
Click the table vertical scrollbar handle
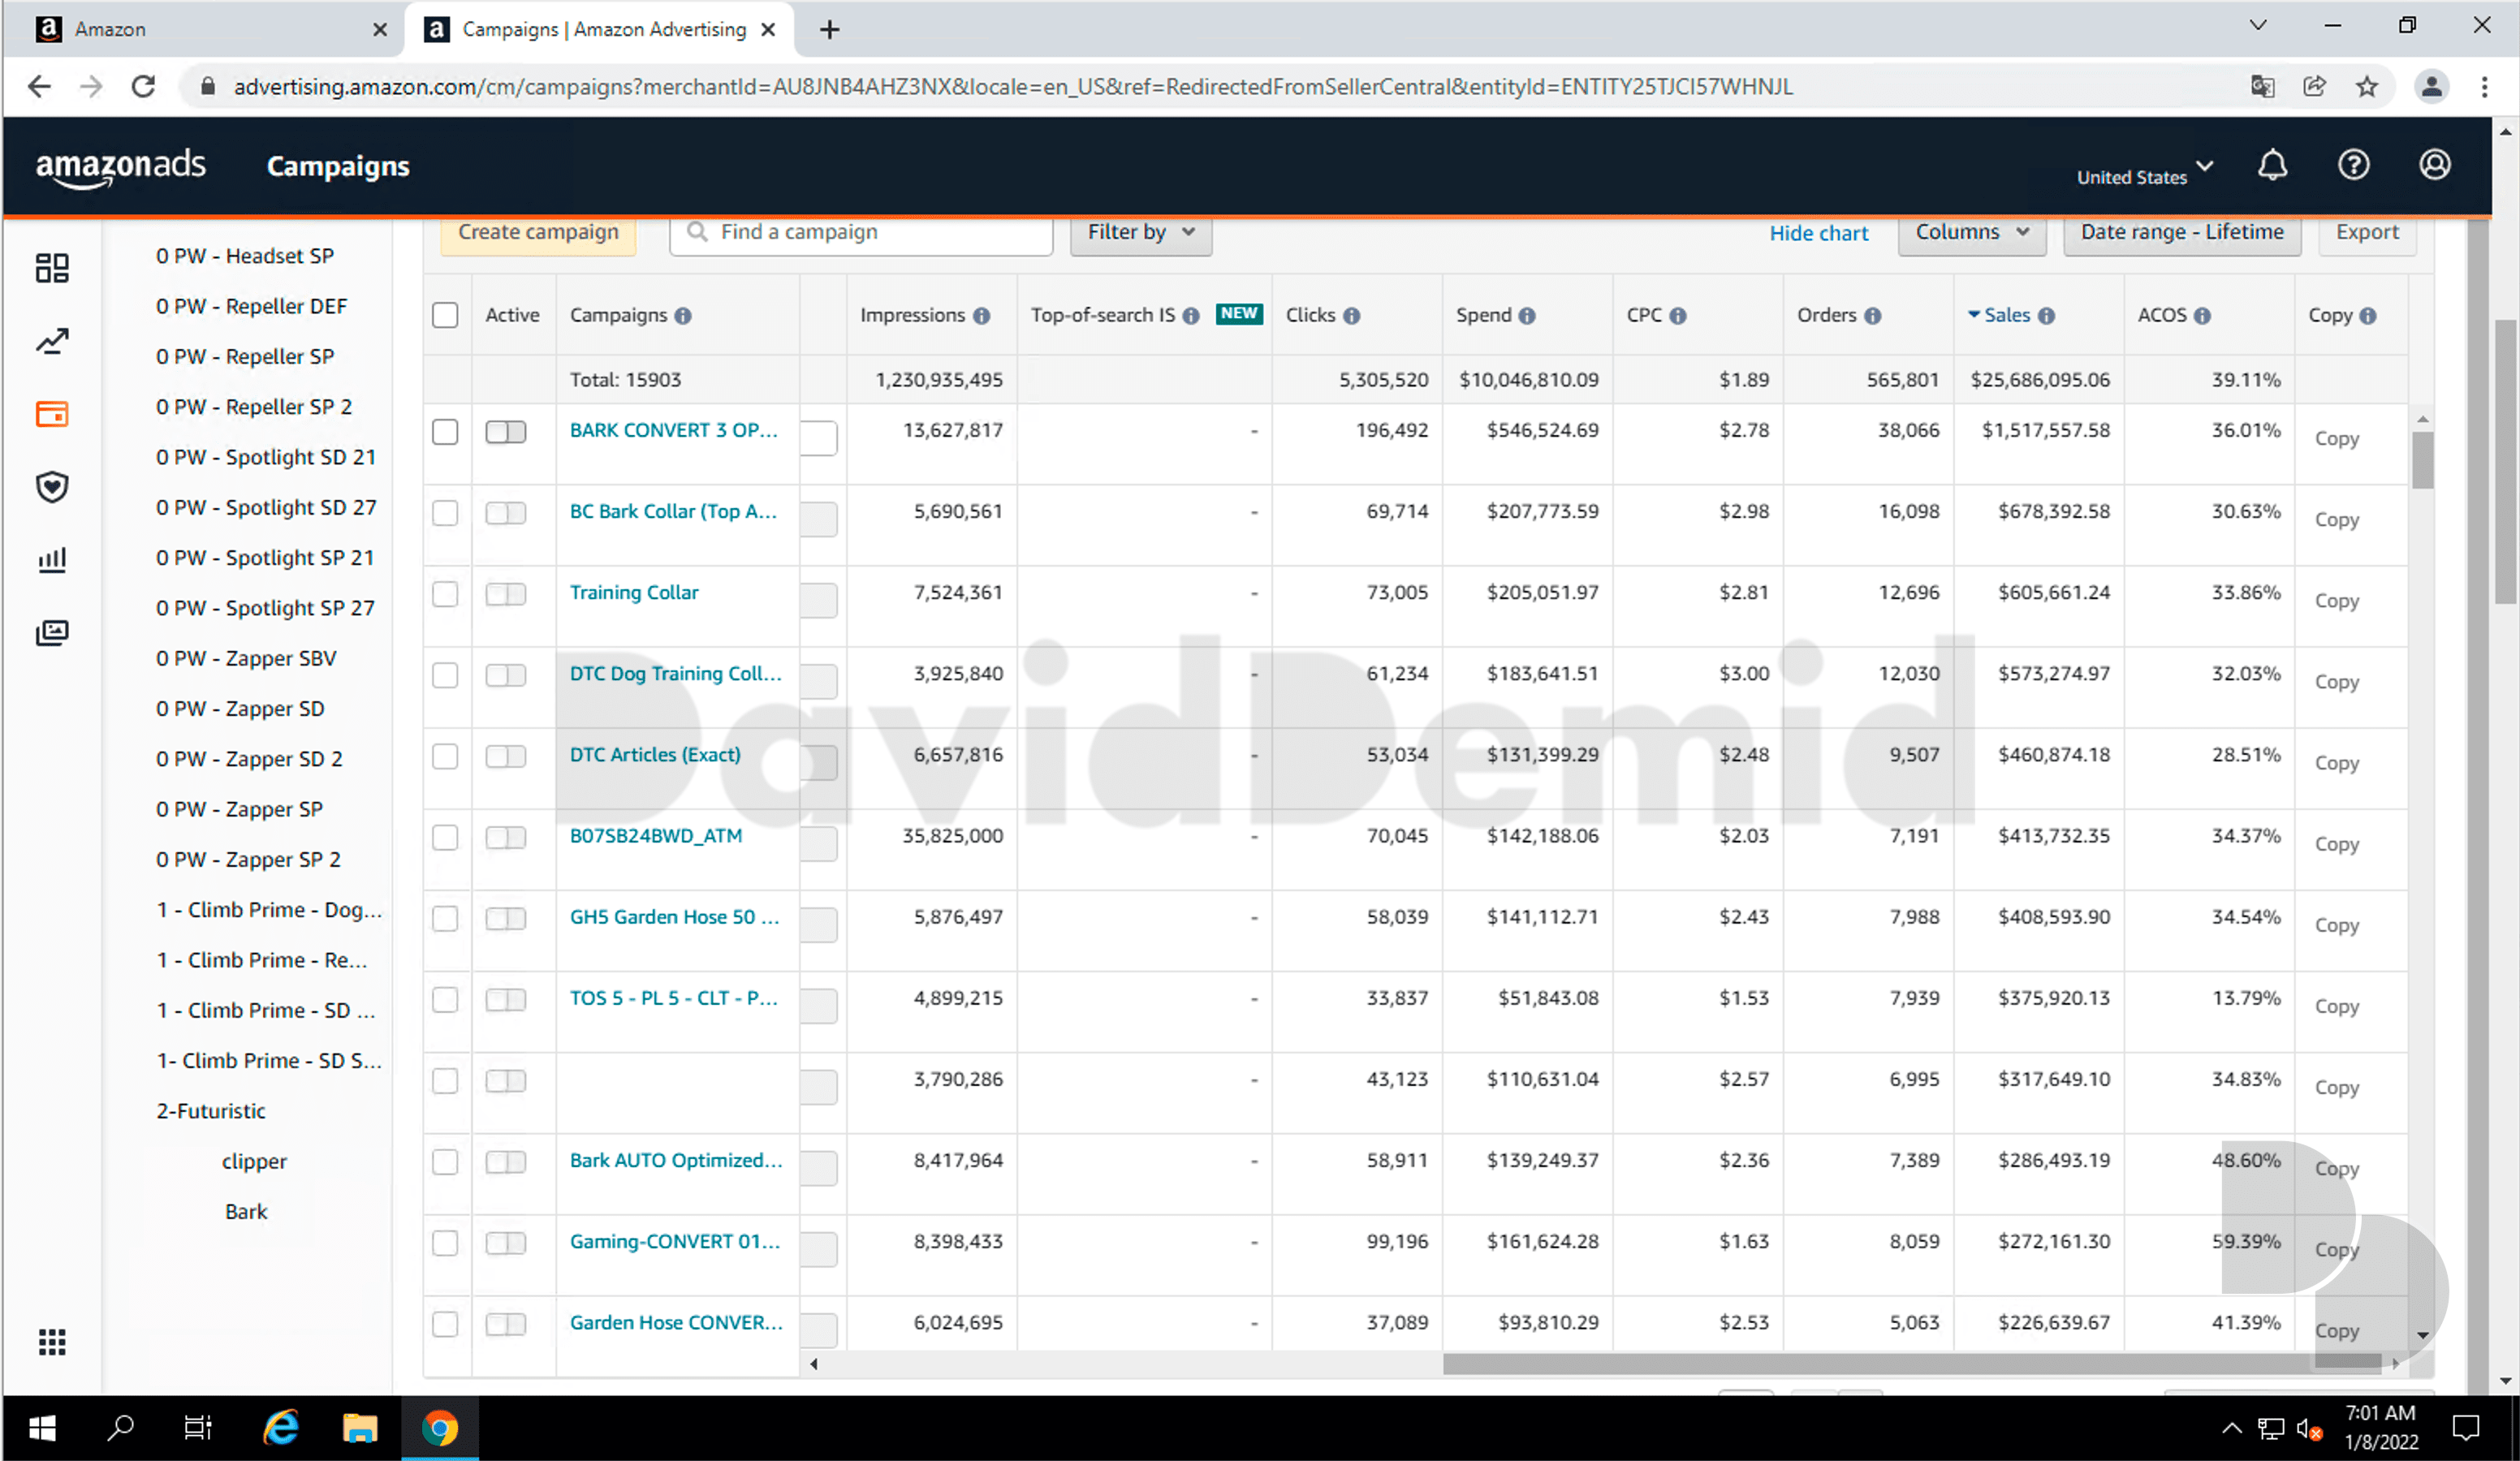pyautogui.click(x=2422, y=461)
